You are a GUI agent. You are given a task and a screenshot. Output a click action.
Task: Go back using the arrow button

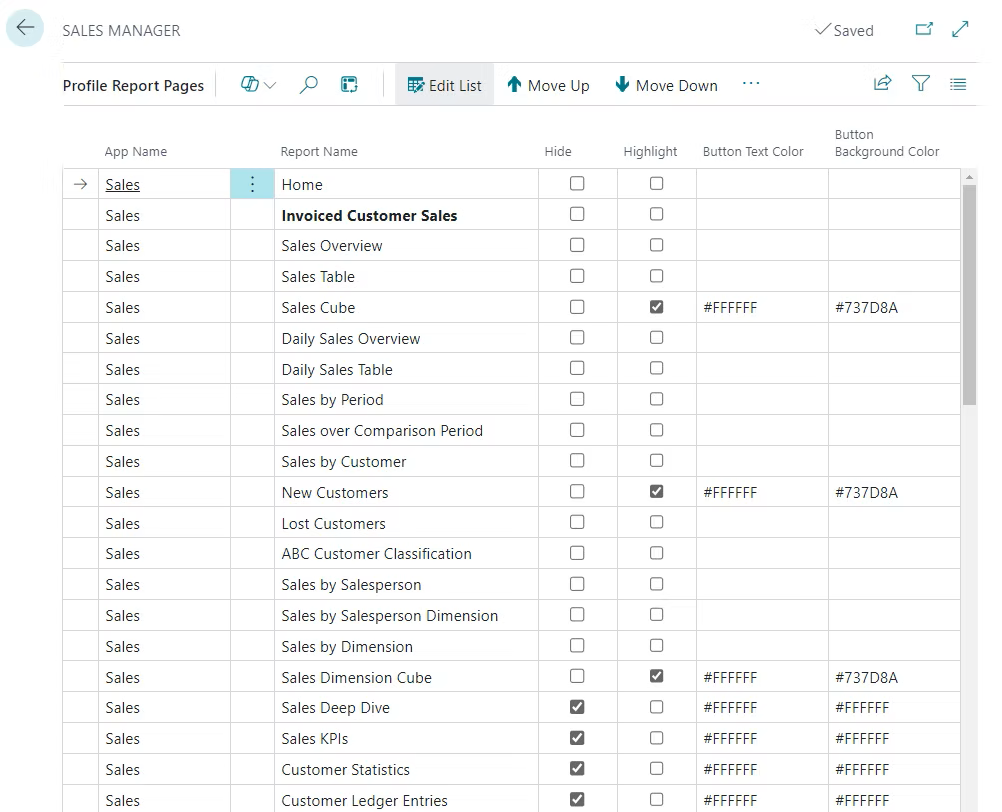(25, 28)
